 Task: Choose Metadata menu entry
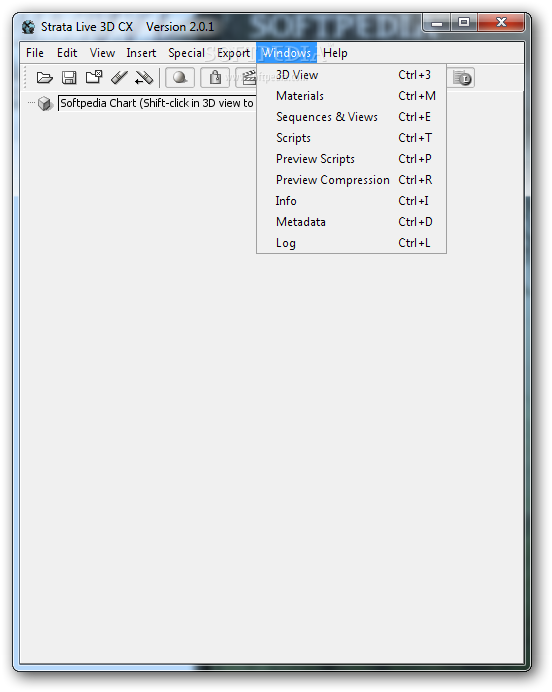352,222
